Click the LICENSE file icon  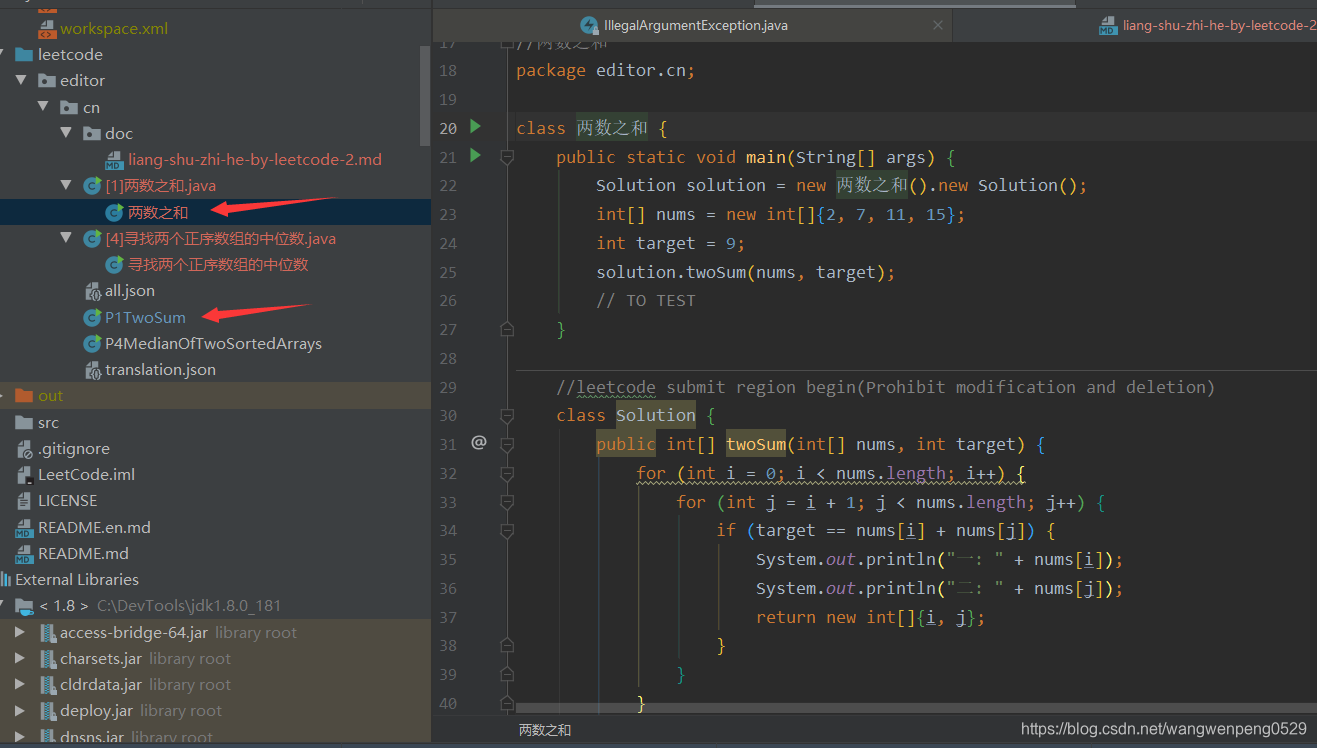(24, 501)
